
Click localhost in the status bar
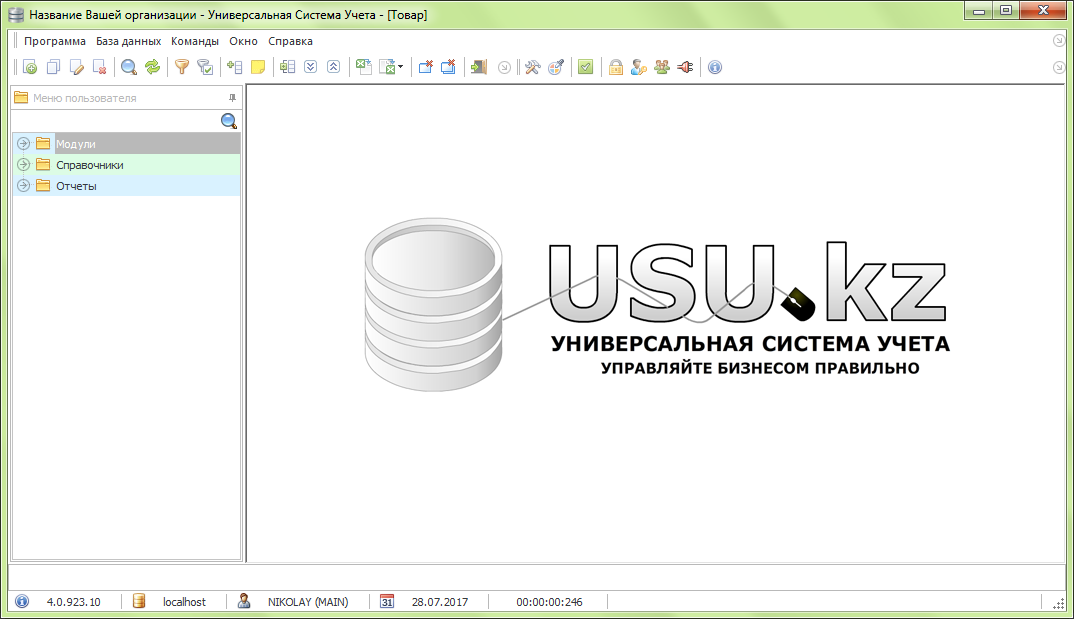184,602
